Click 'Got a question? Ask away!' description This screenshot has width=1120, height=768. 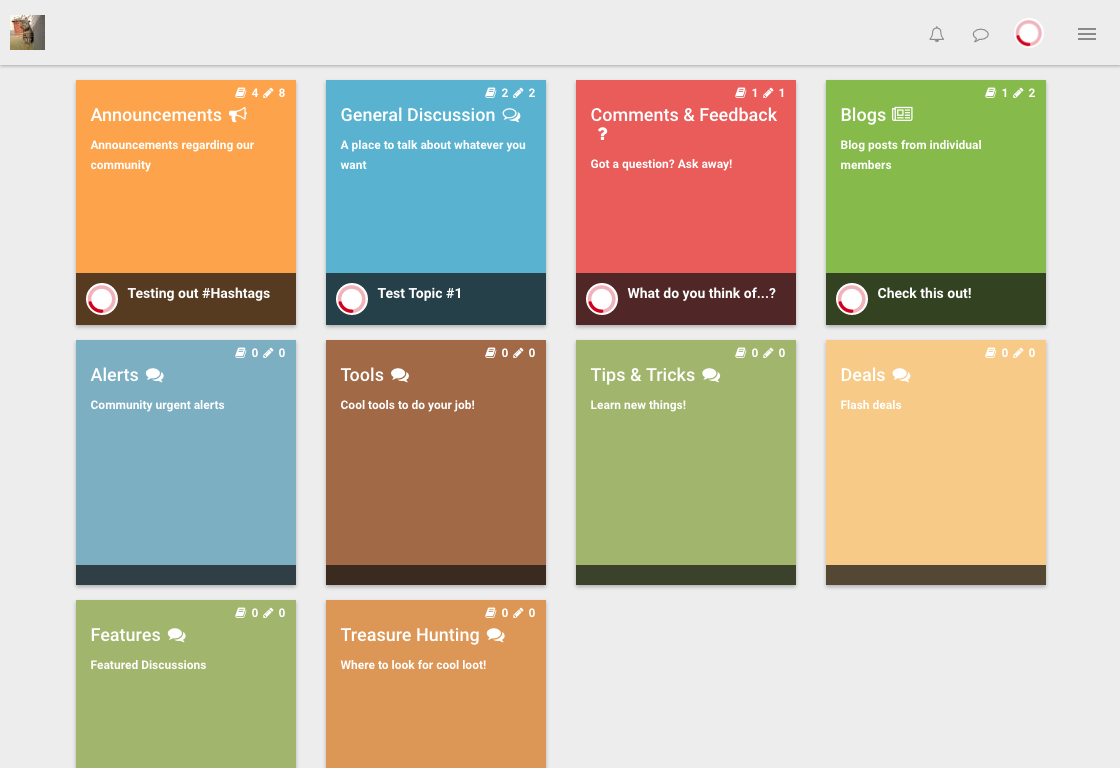tap(661, 164)
